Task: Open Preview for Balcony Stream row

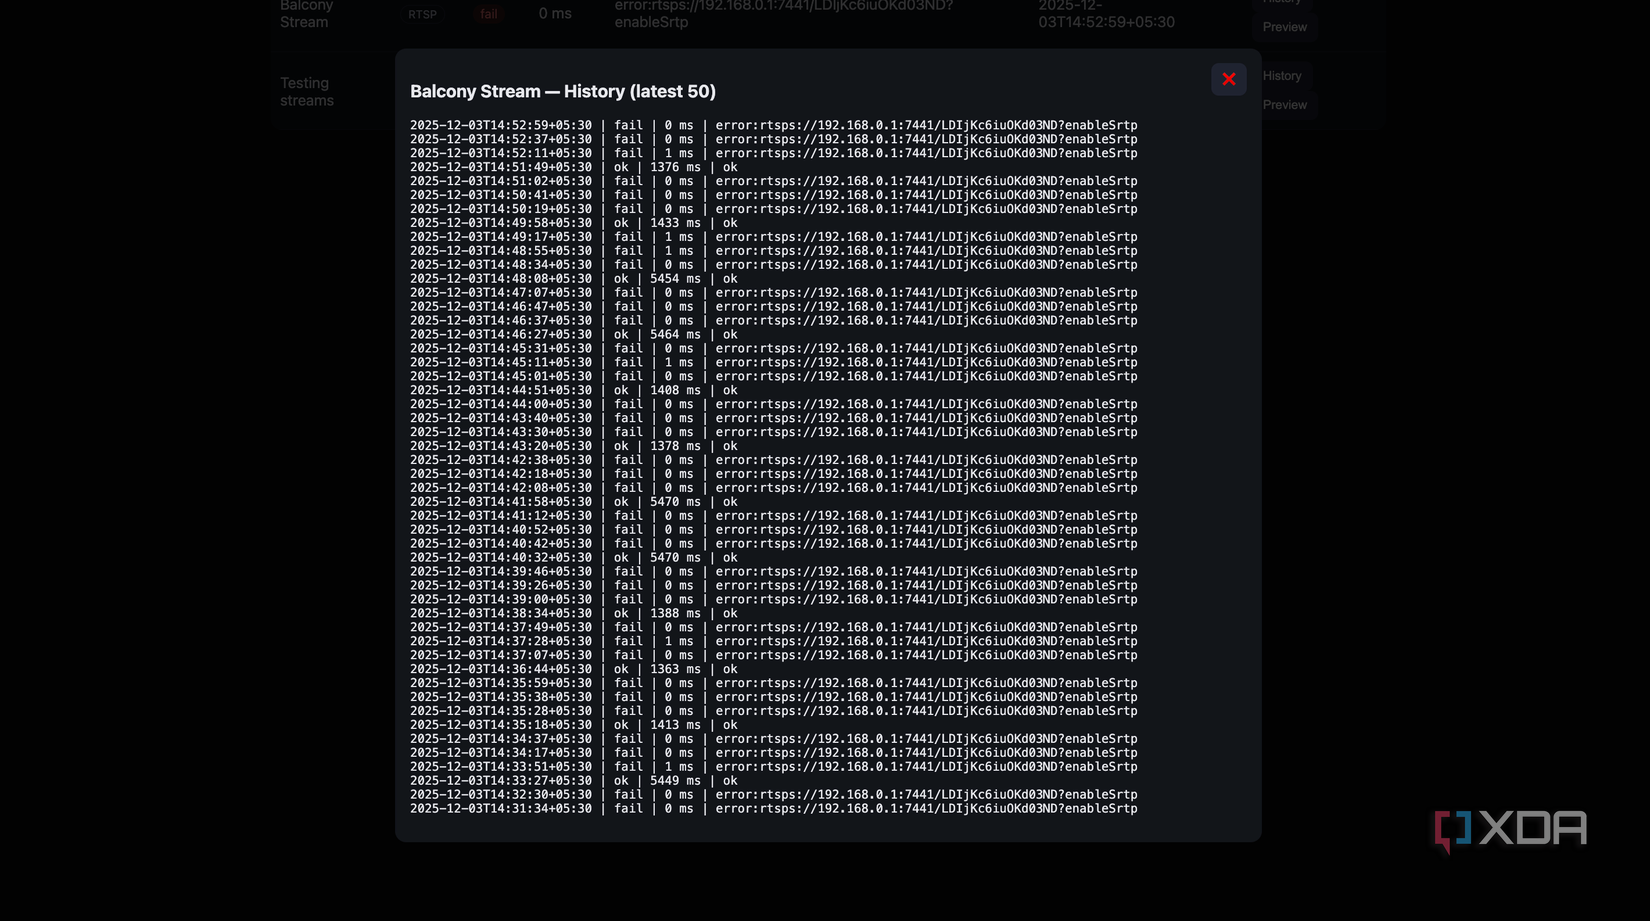Action: (1284, 27)
